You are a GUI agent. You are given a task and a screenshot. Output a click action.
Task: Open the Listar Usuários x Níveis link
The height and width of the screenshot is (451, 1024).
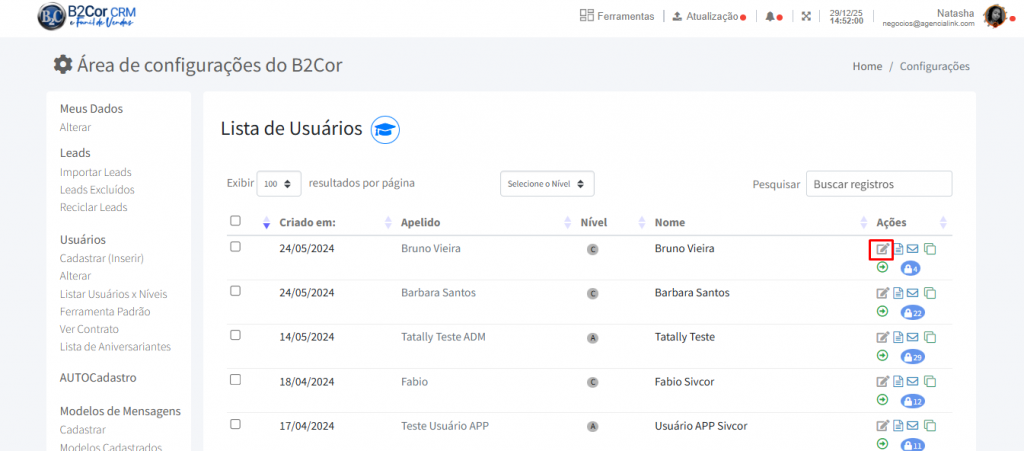[113, 293]
